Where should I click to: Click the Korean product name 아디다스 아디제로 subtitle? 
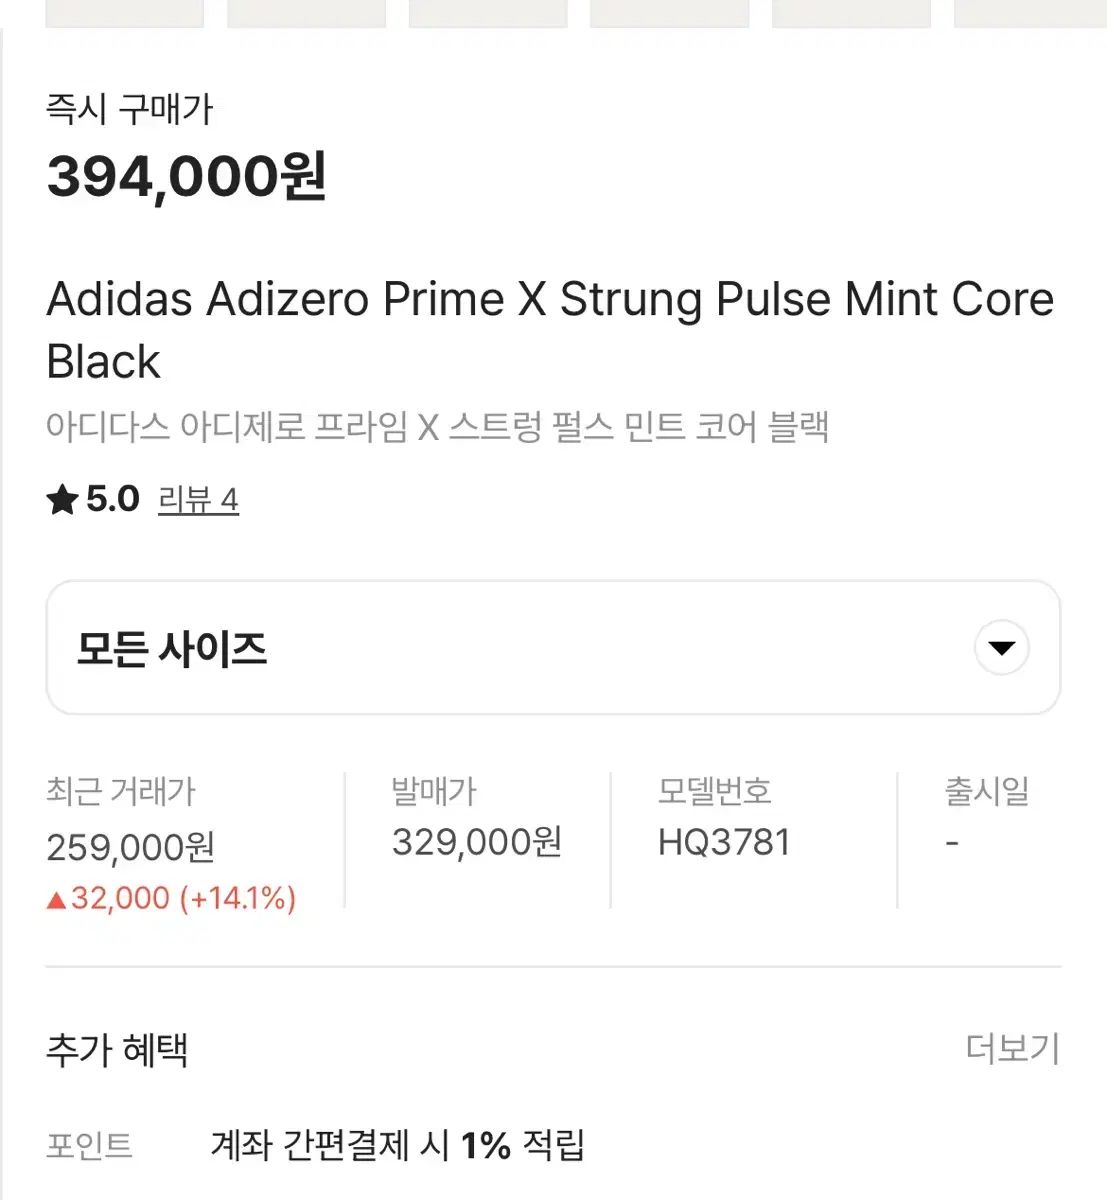pos(437,427)
